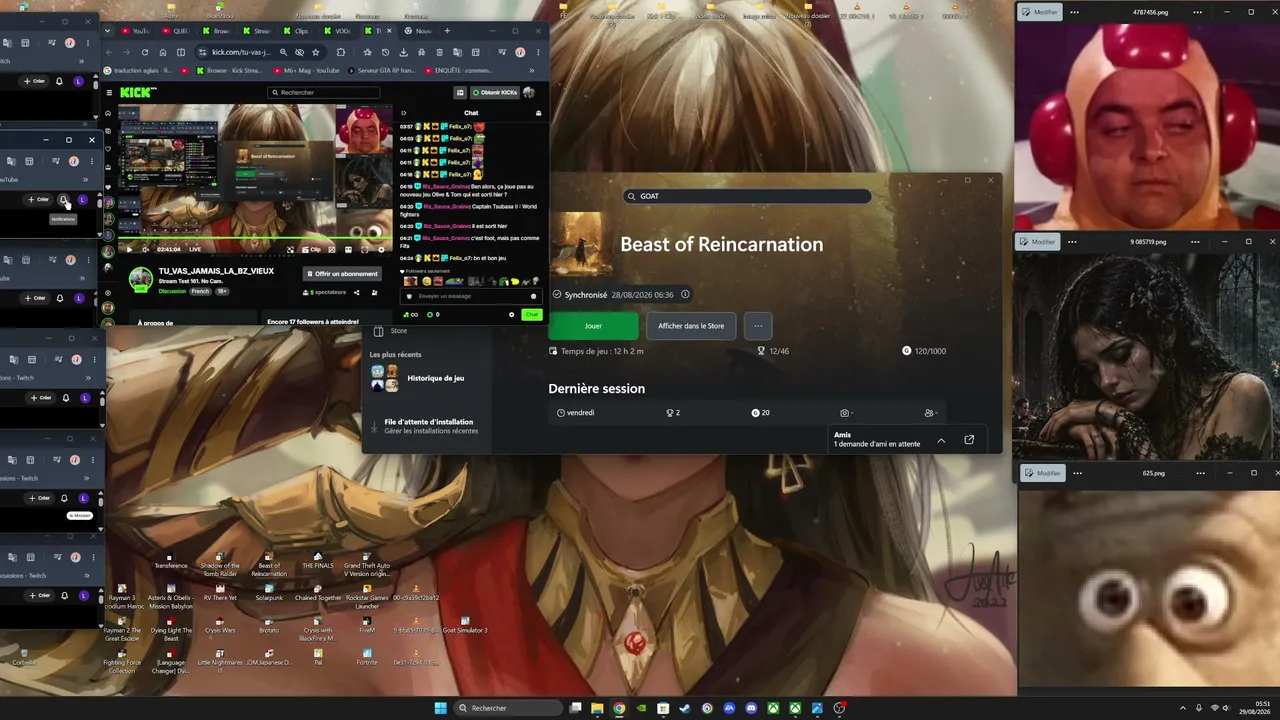Reload the Kick page
This screenshot has width=1280, height=720.
coord(145,52)
